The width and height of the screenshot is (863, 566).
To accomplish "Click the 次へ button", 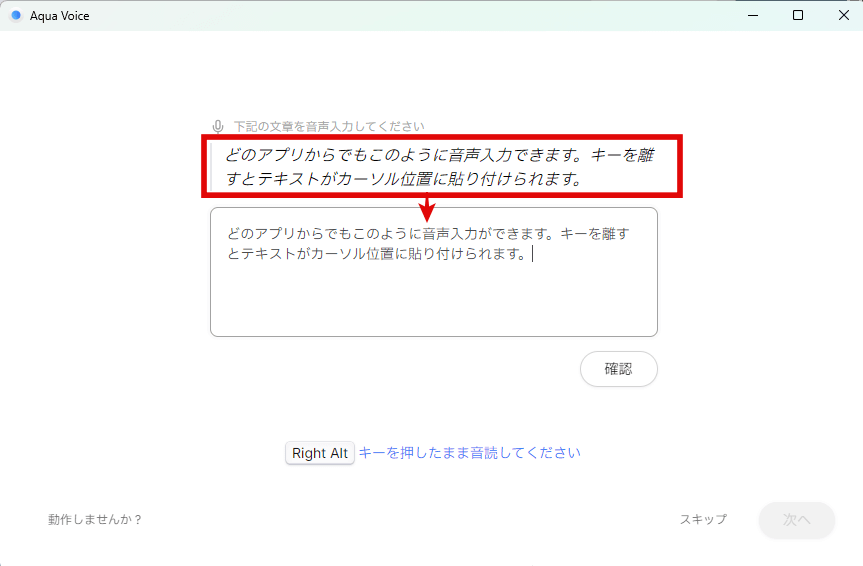I will (796, 520).
